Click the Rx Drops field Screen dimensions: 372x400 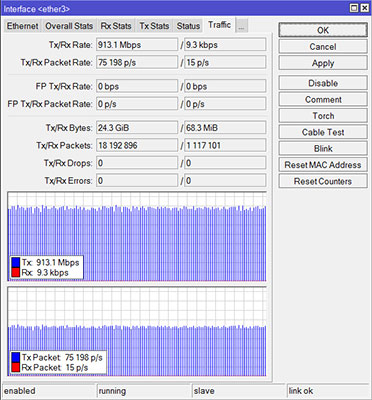(x=225, y=163)
